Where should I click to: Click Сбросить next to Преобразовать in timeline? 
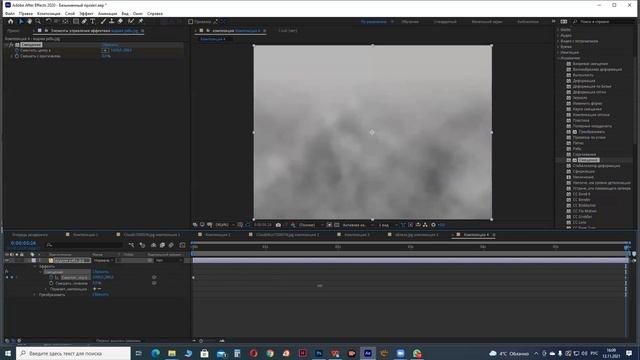click(100, 294)
